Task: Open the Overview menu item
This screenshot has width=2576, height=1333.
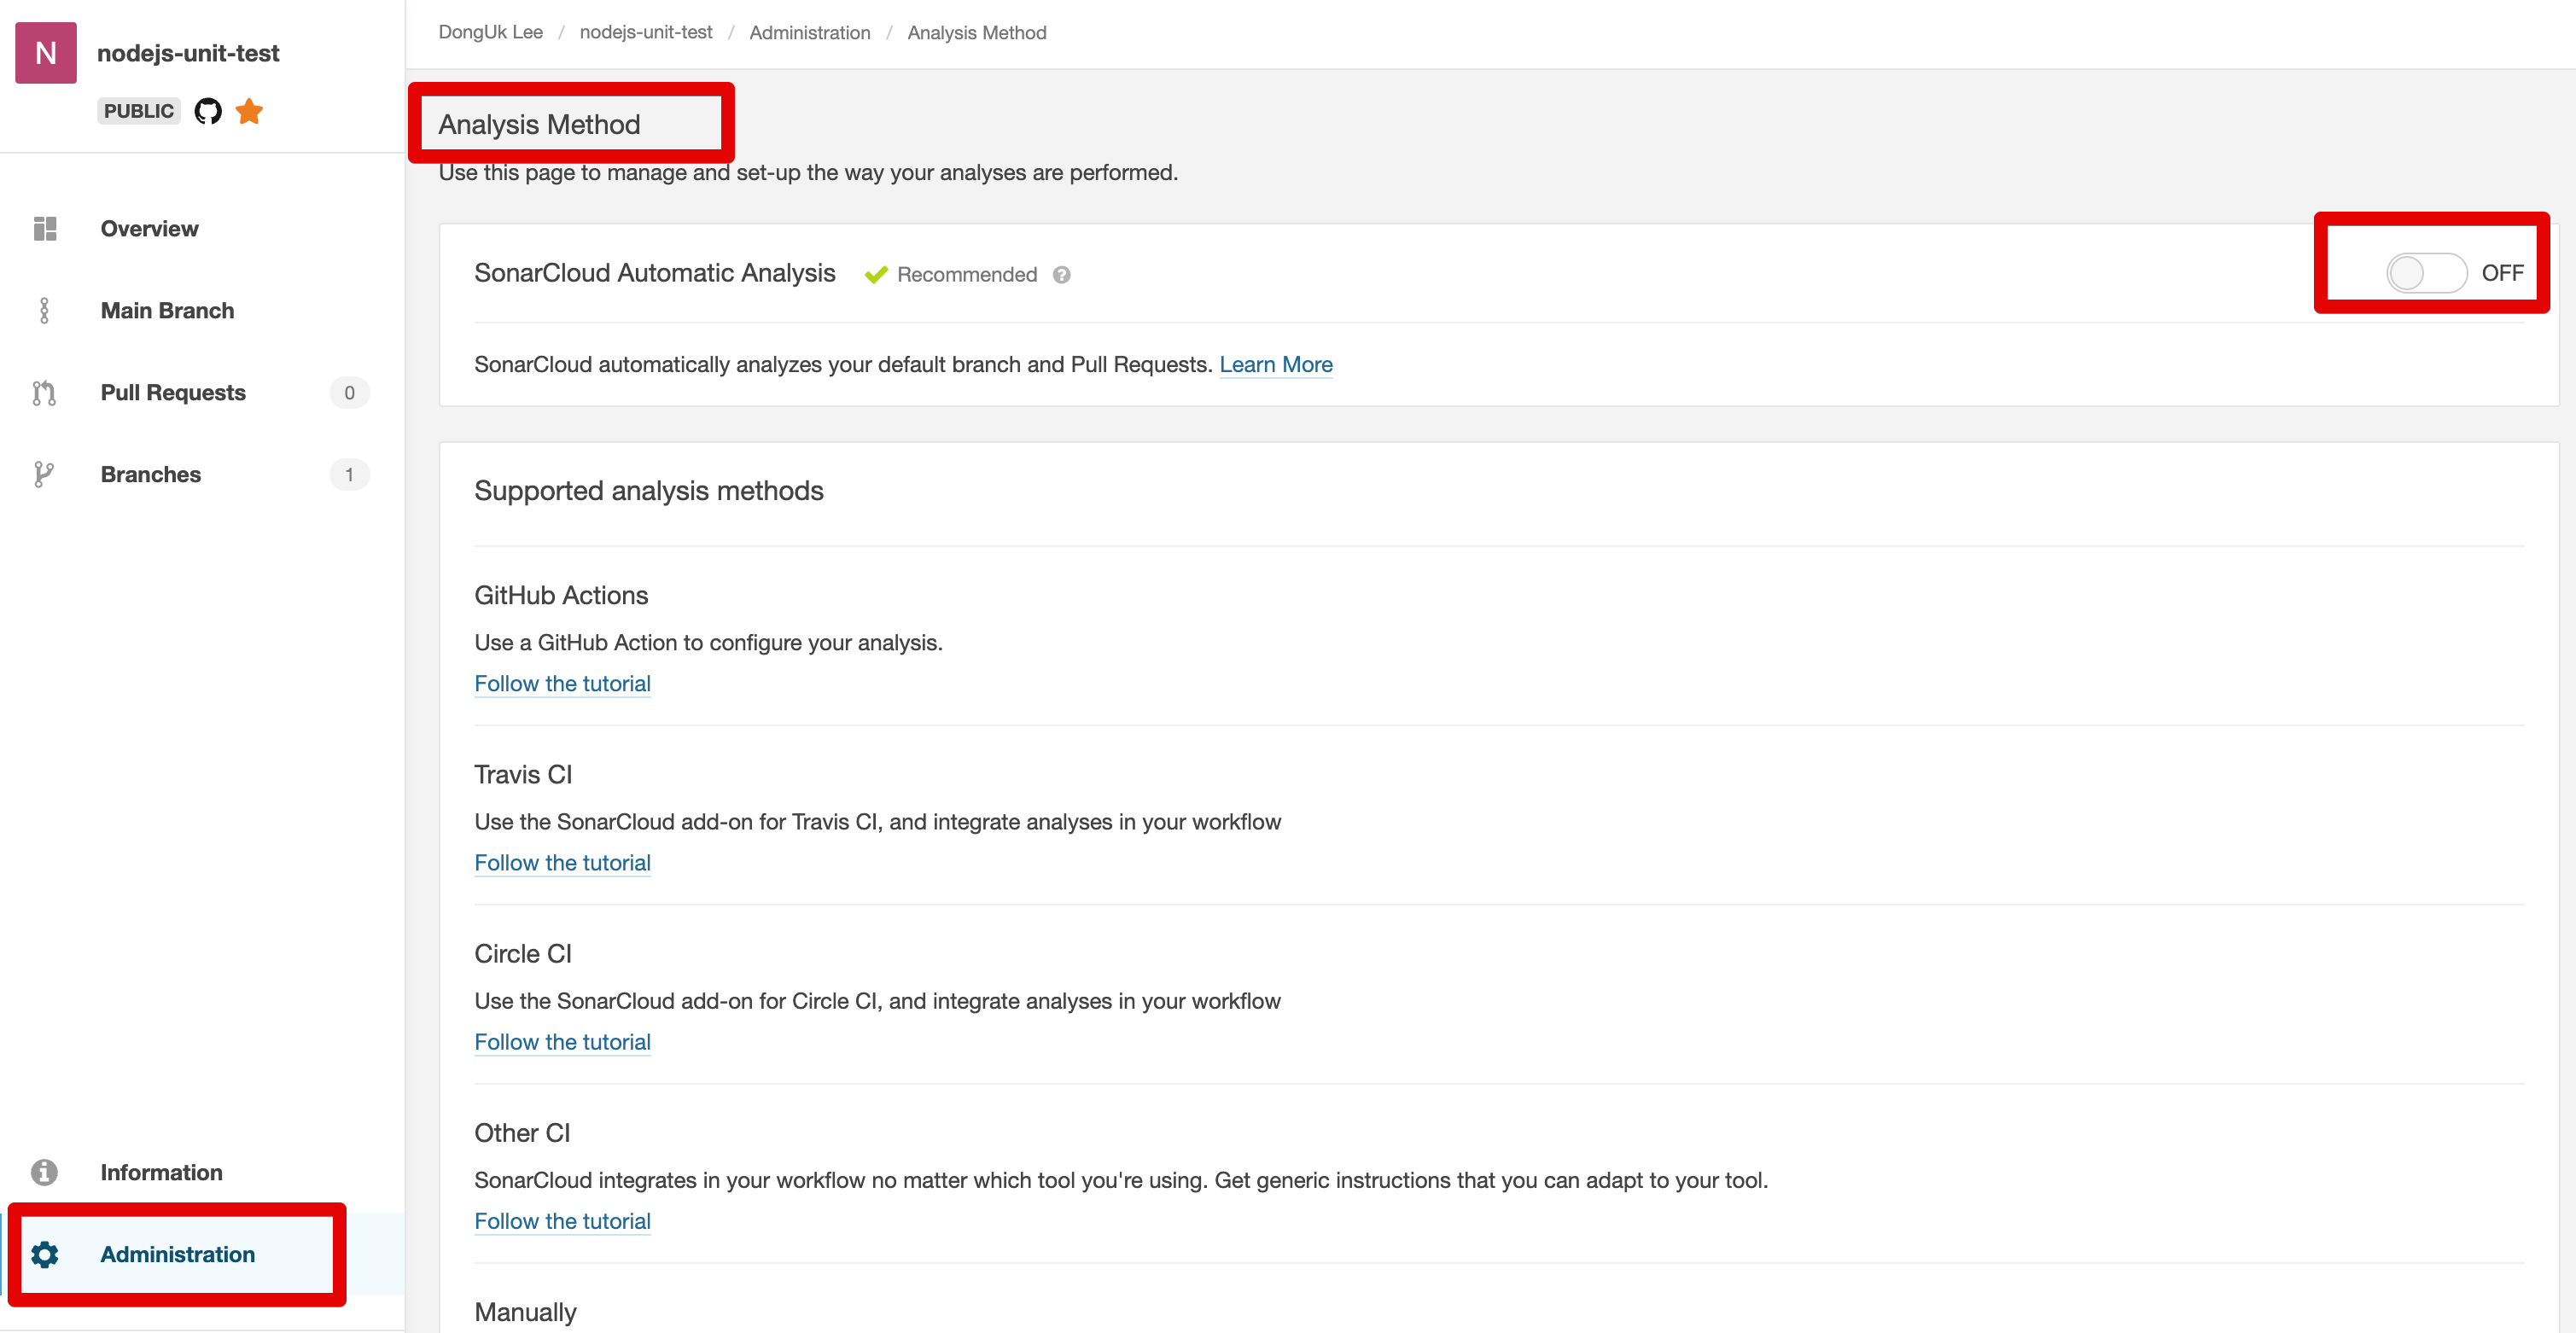Action: (149, 229)
